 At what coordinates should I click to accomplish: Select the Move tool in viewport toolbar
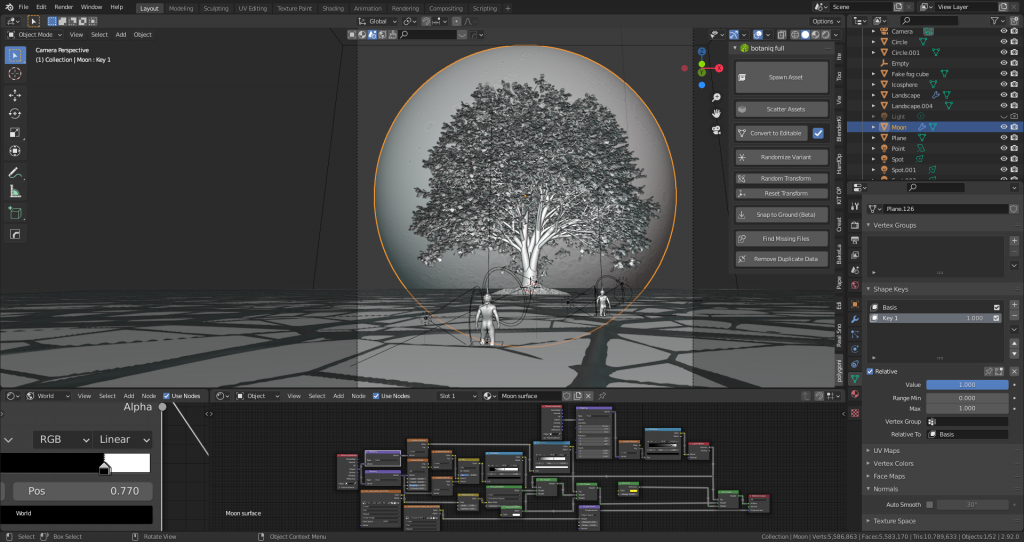pos(15,95)
